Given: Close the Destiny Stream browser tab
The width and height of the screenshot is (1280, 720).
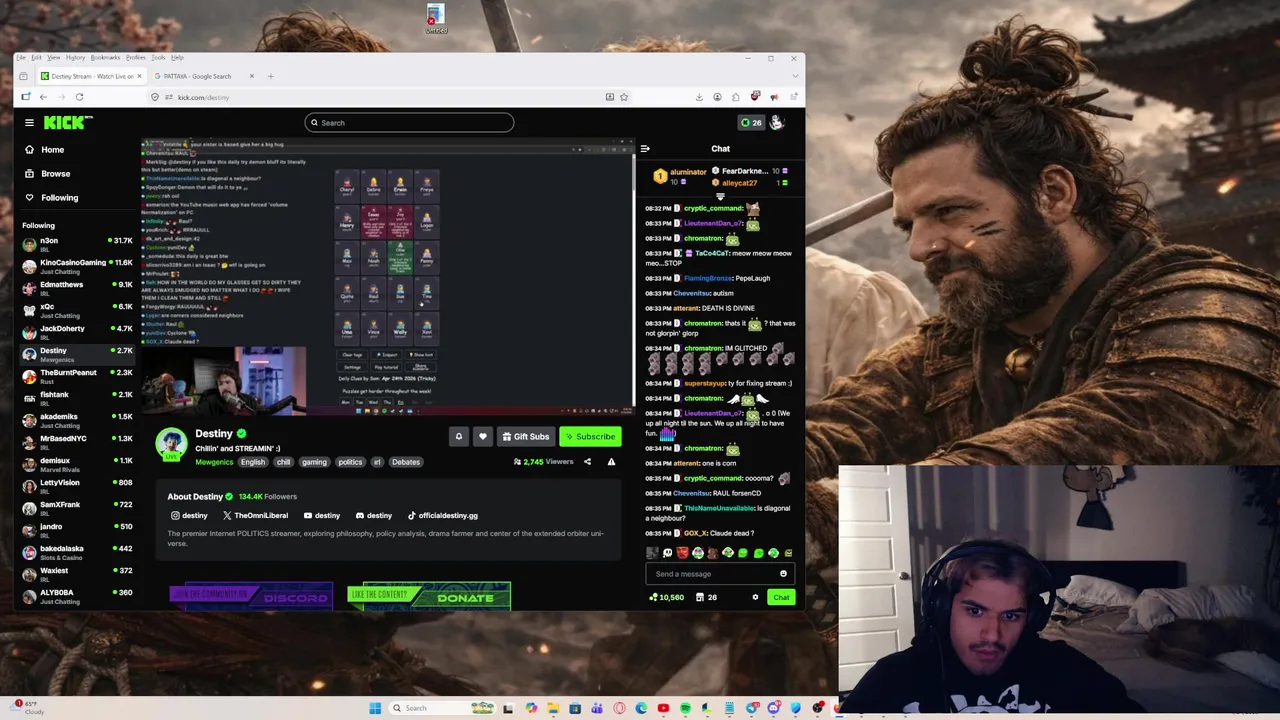Looking at the screenshot, I should point(140,76).
